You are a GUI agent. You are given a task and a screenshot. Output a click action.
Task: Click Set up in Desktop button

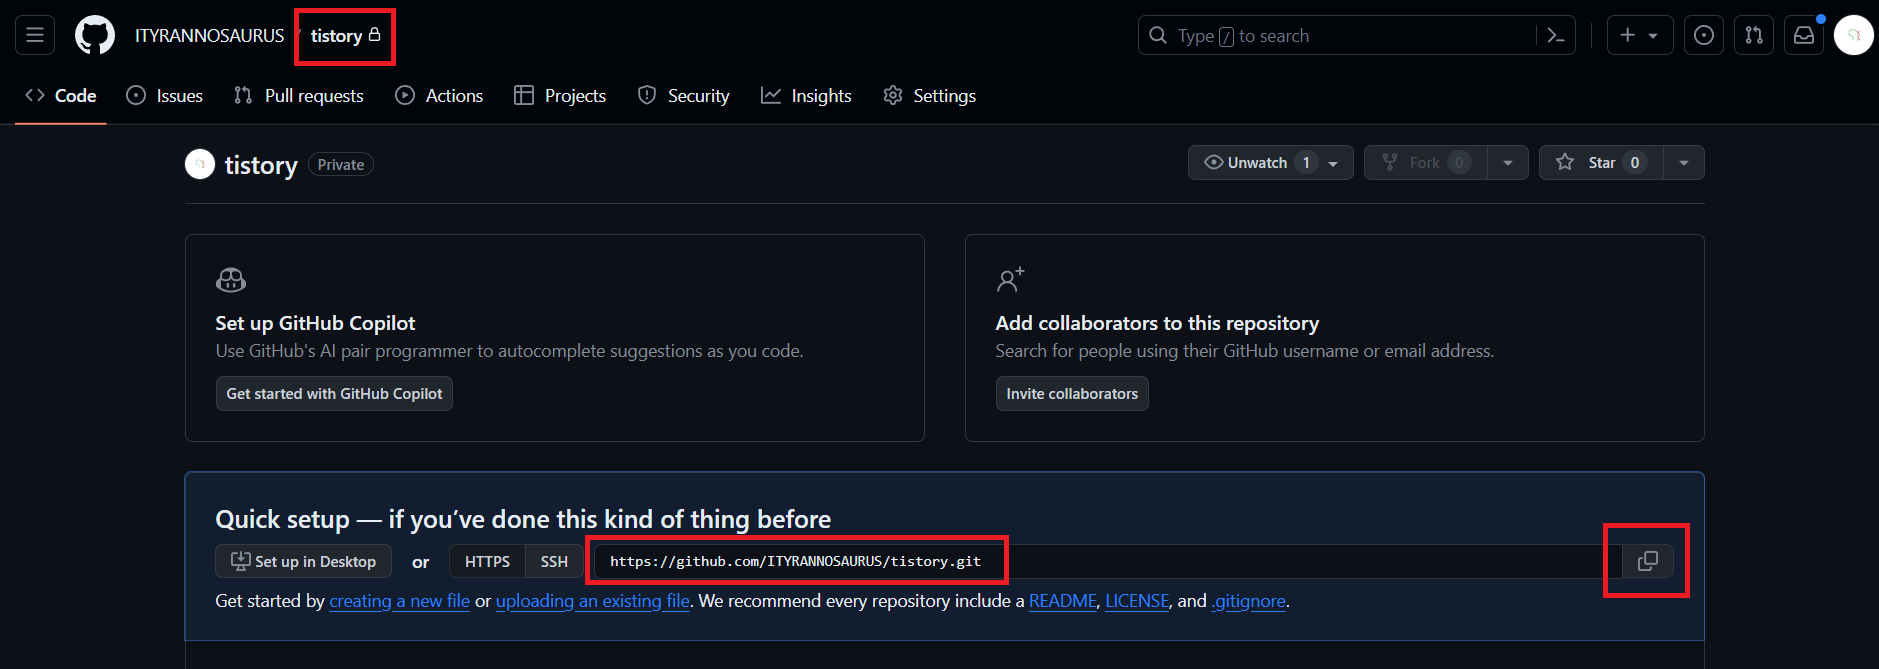click(x=303, y=561)
